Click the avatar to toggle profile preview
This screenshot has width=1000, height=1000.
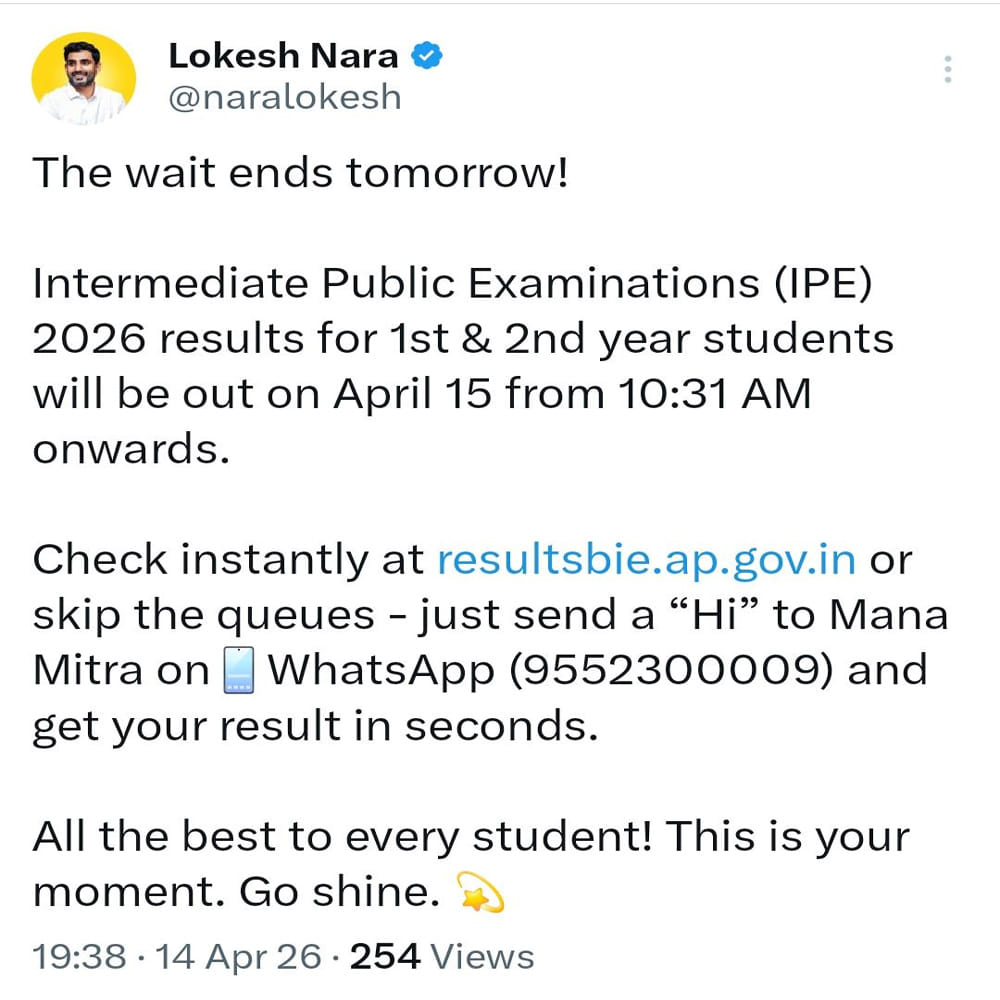click(84, 76)
